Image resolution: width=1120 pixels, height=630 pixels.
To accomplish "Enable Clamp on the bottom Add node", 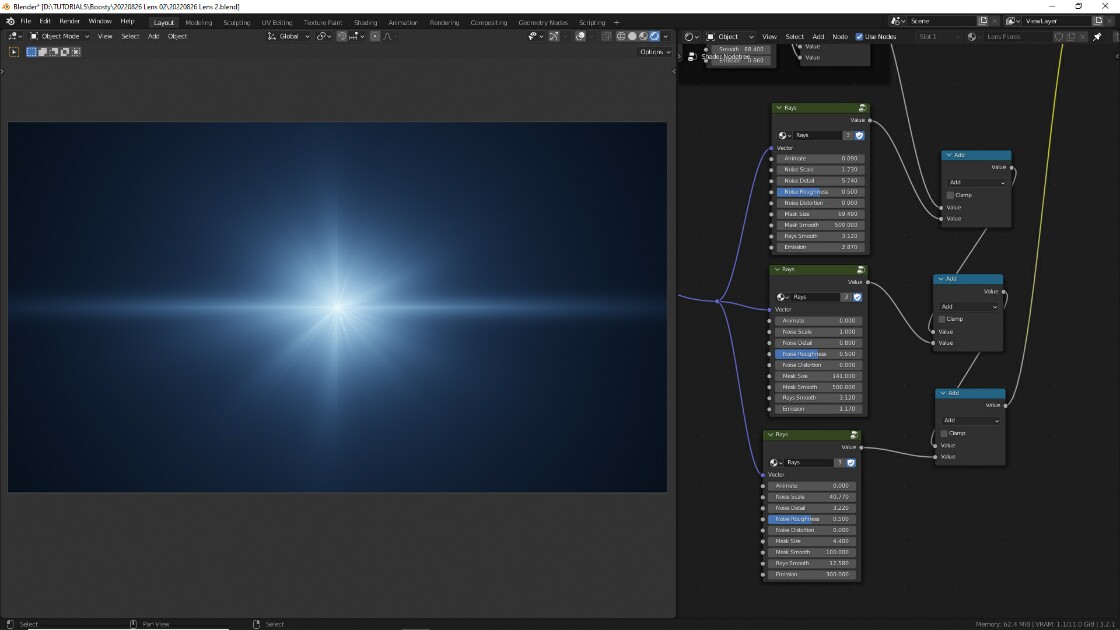I will click(944, 434).
